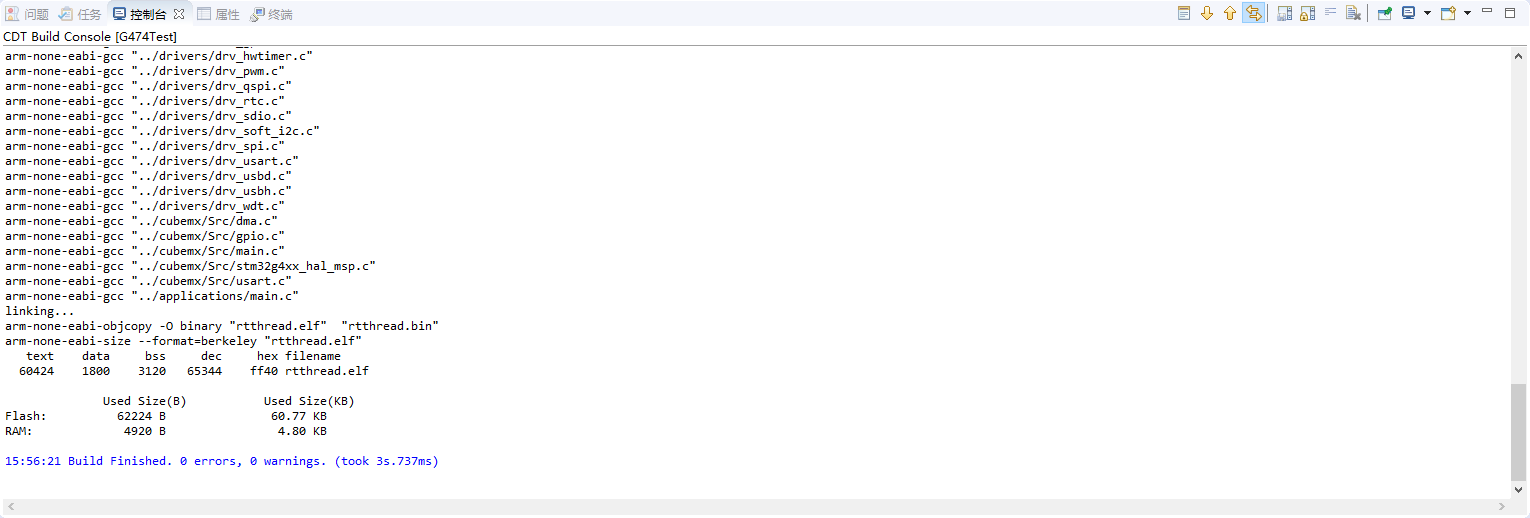1530x518 pixels.
Task: Toggle wrap lines opposing arrows icon
Action: (1253, 13)
